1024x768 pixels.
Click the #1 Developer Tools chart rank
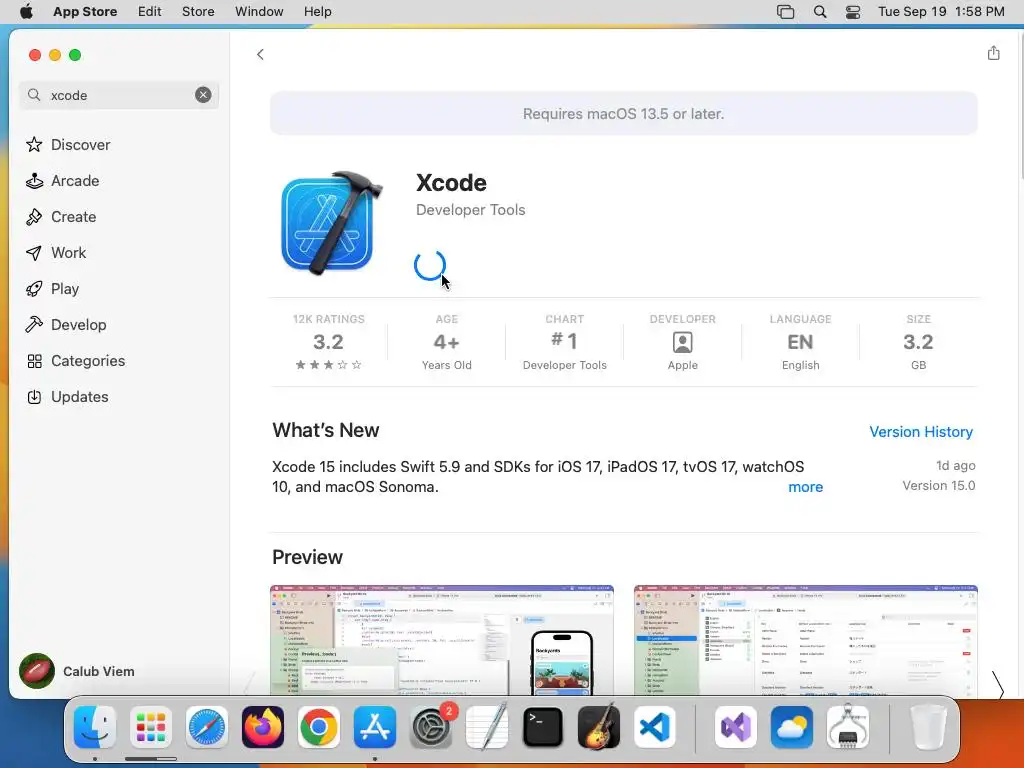point(565,342)
